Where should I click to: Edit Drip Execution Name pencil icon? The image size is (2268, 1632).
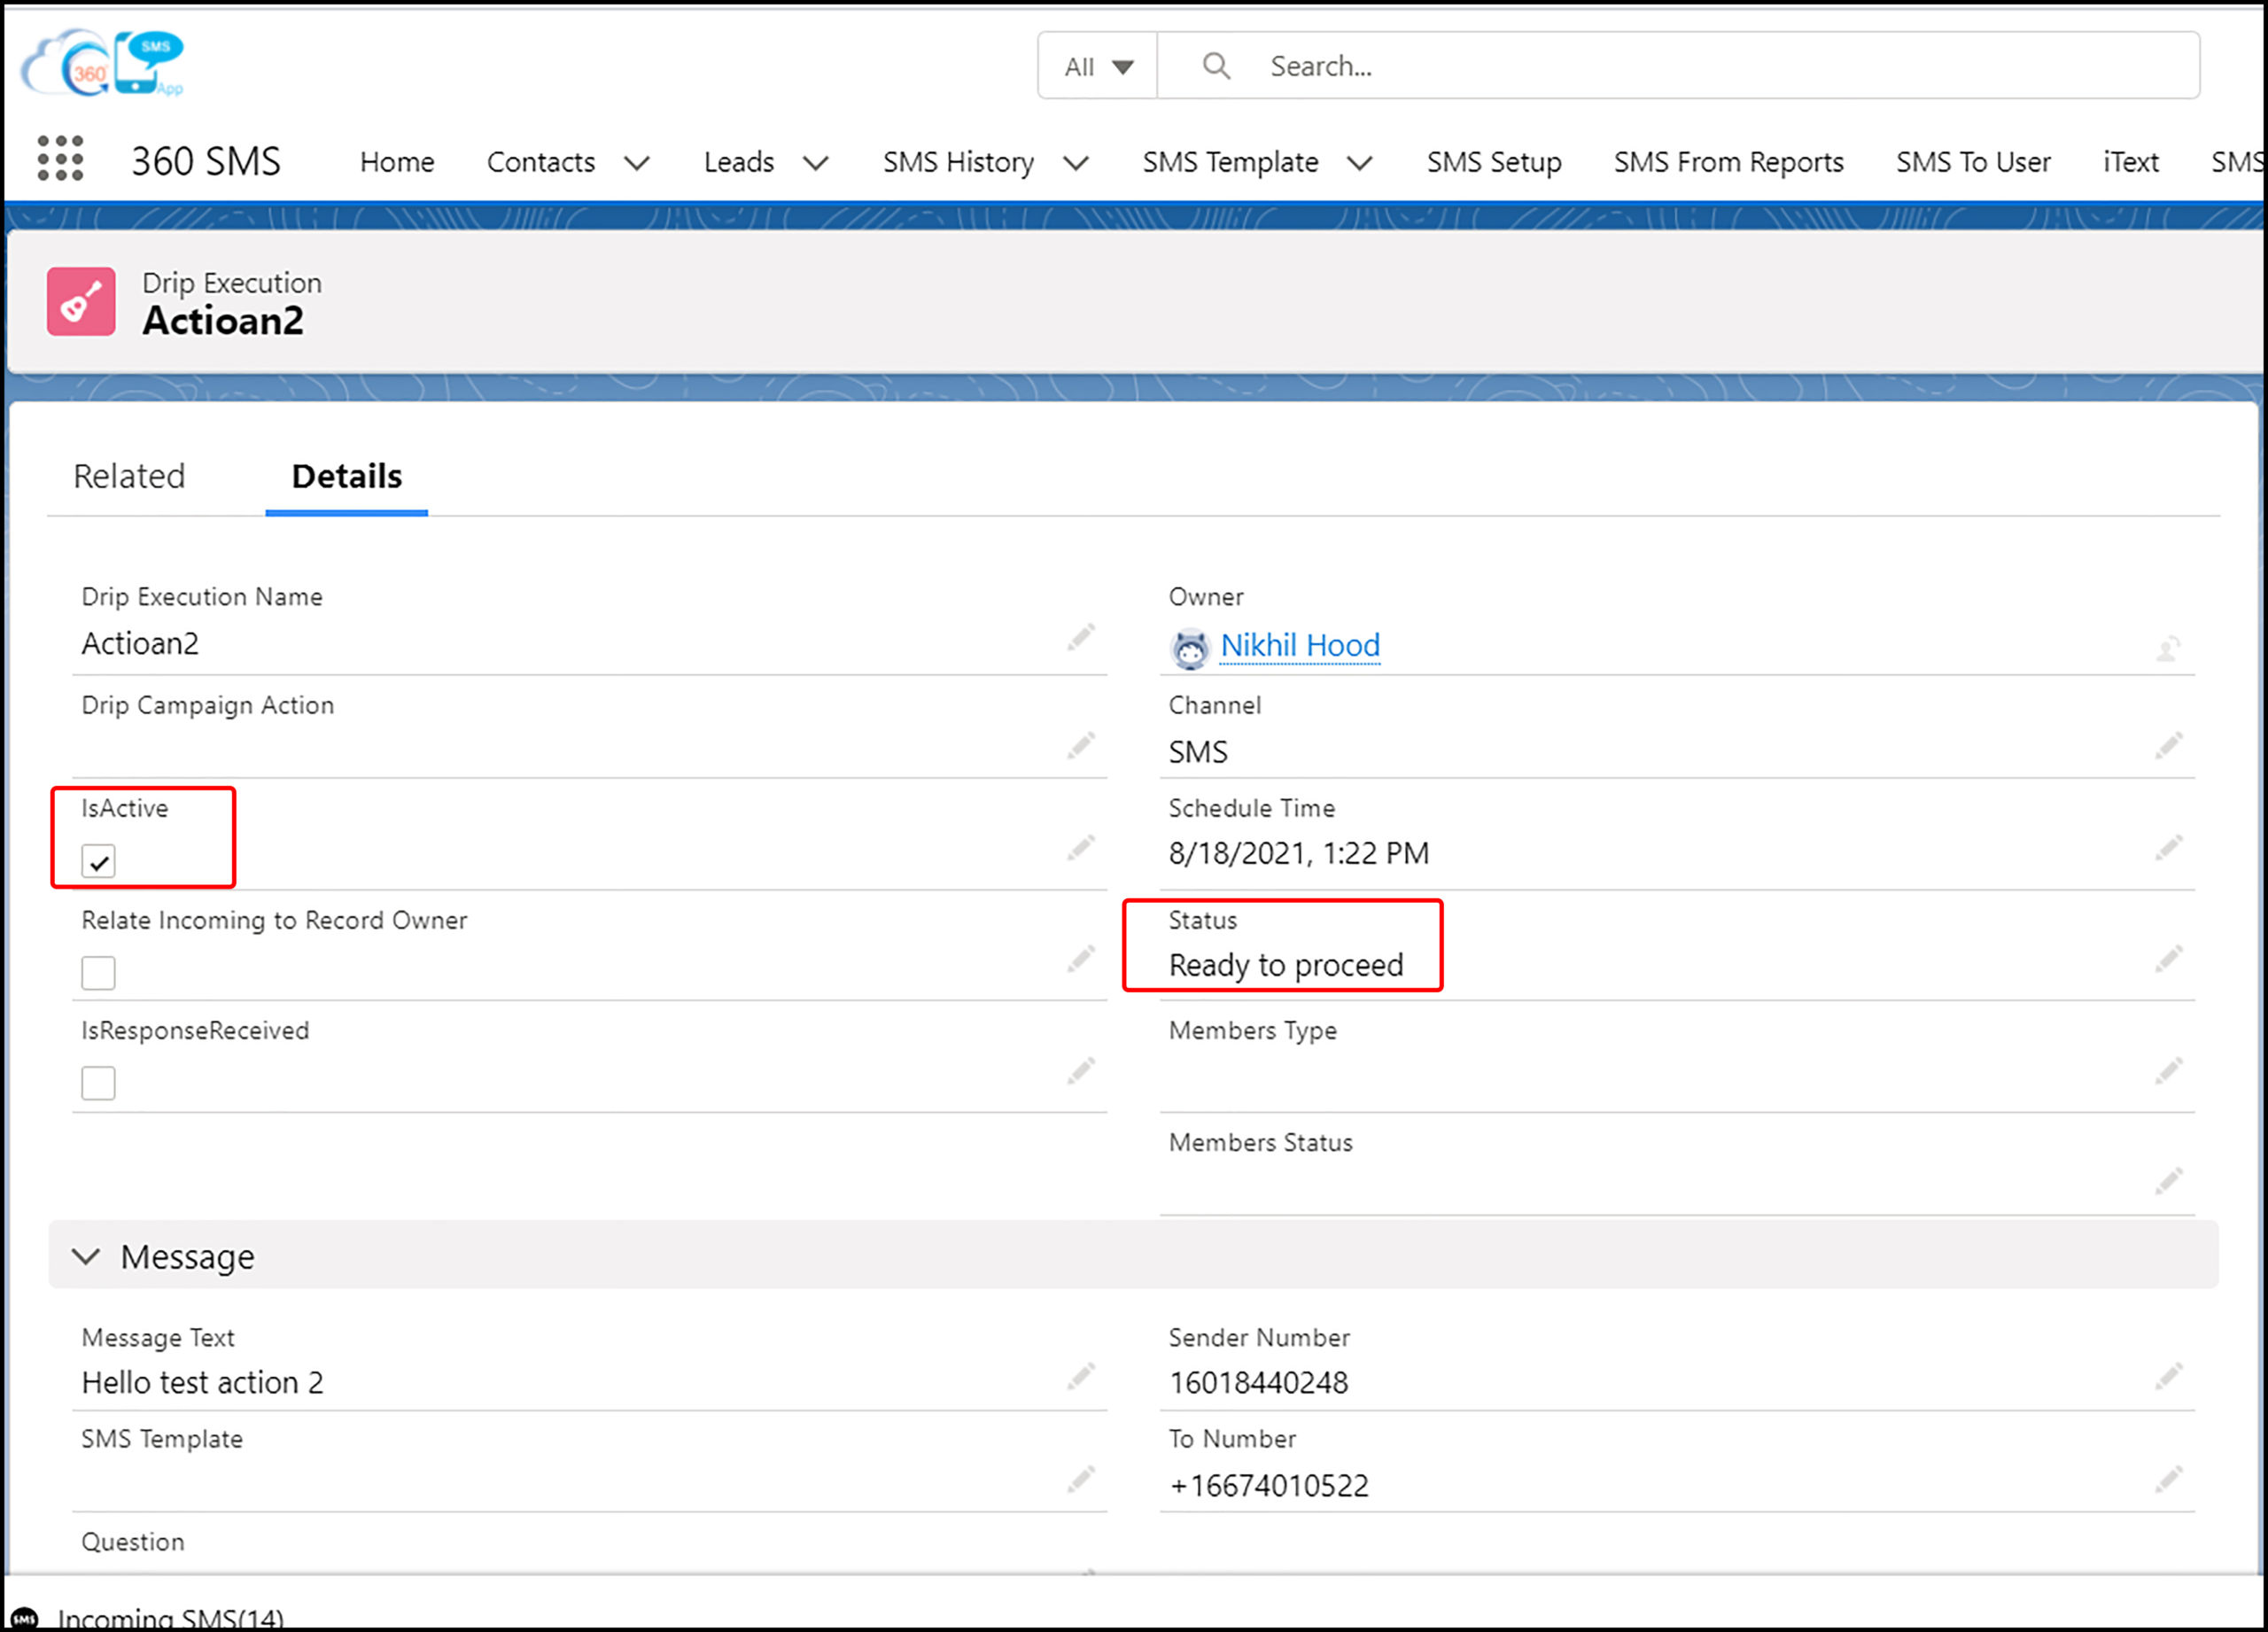click(x=1081, y=637)
